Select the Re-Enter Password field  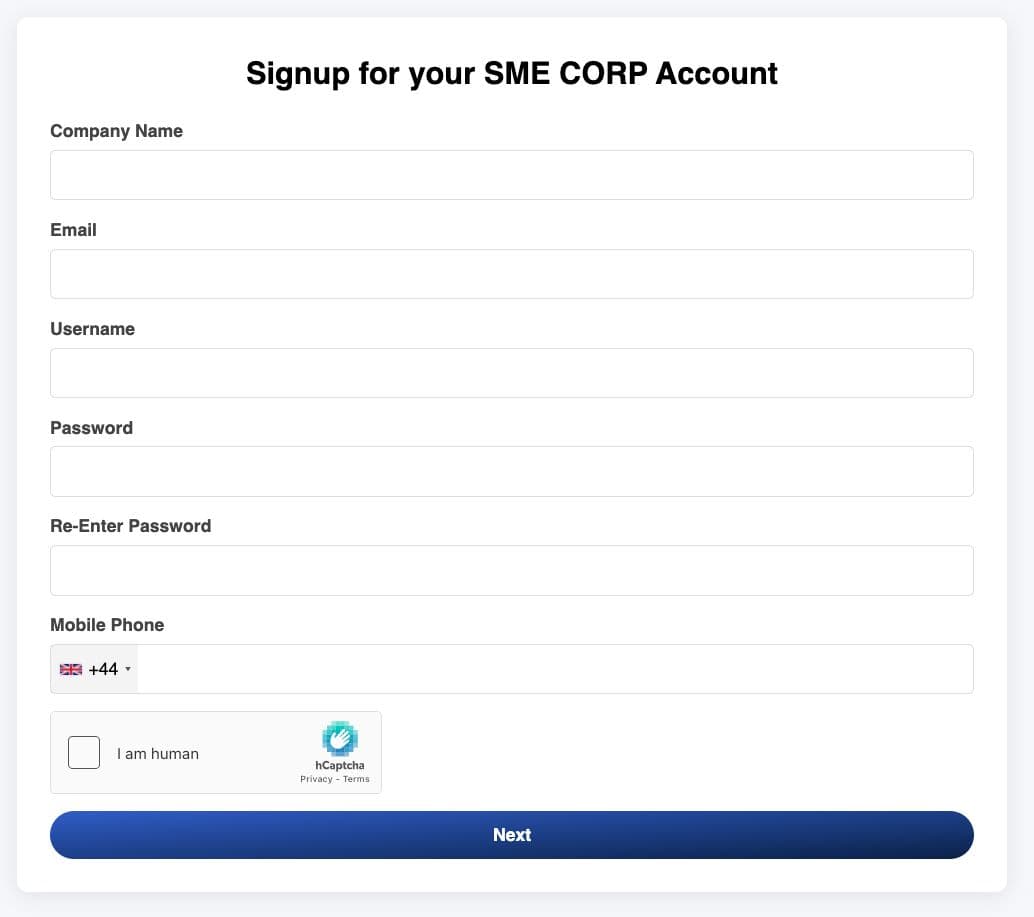point(512,570)
